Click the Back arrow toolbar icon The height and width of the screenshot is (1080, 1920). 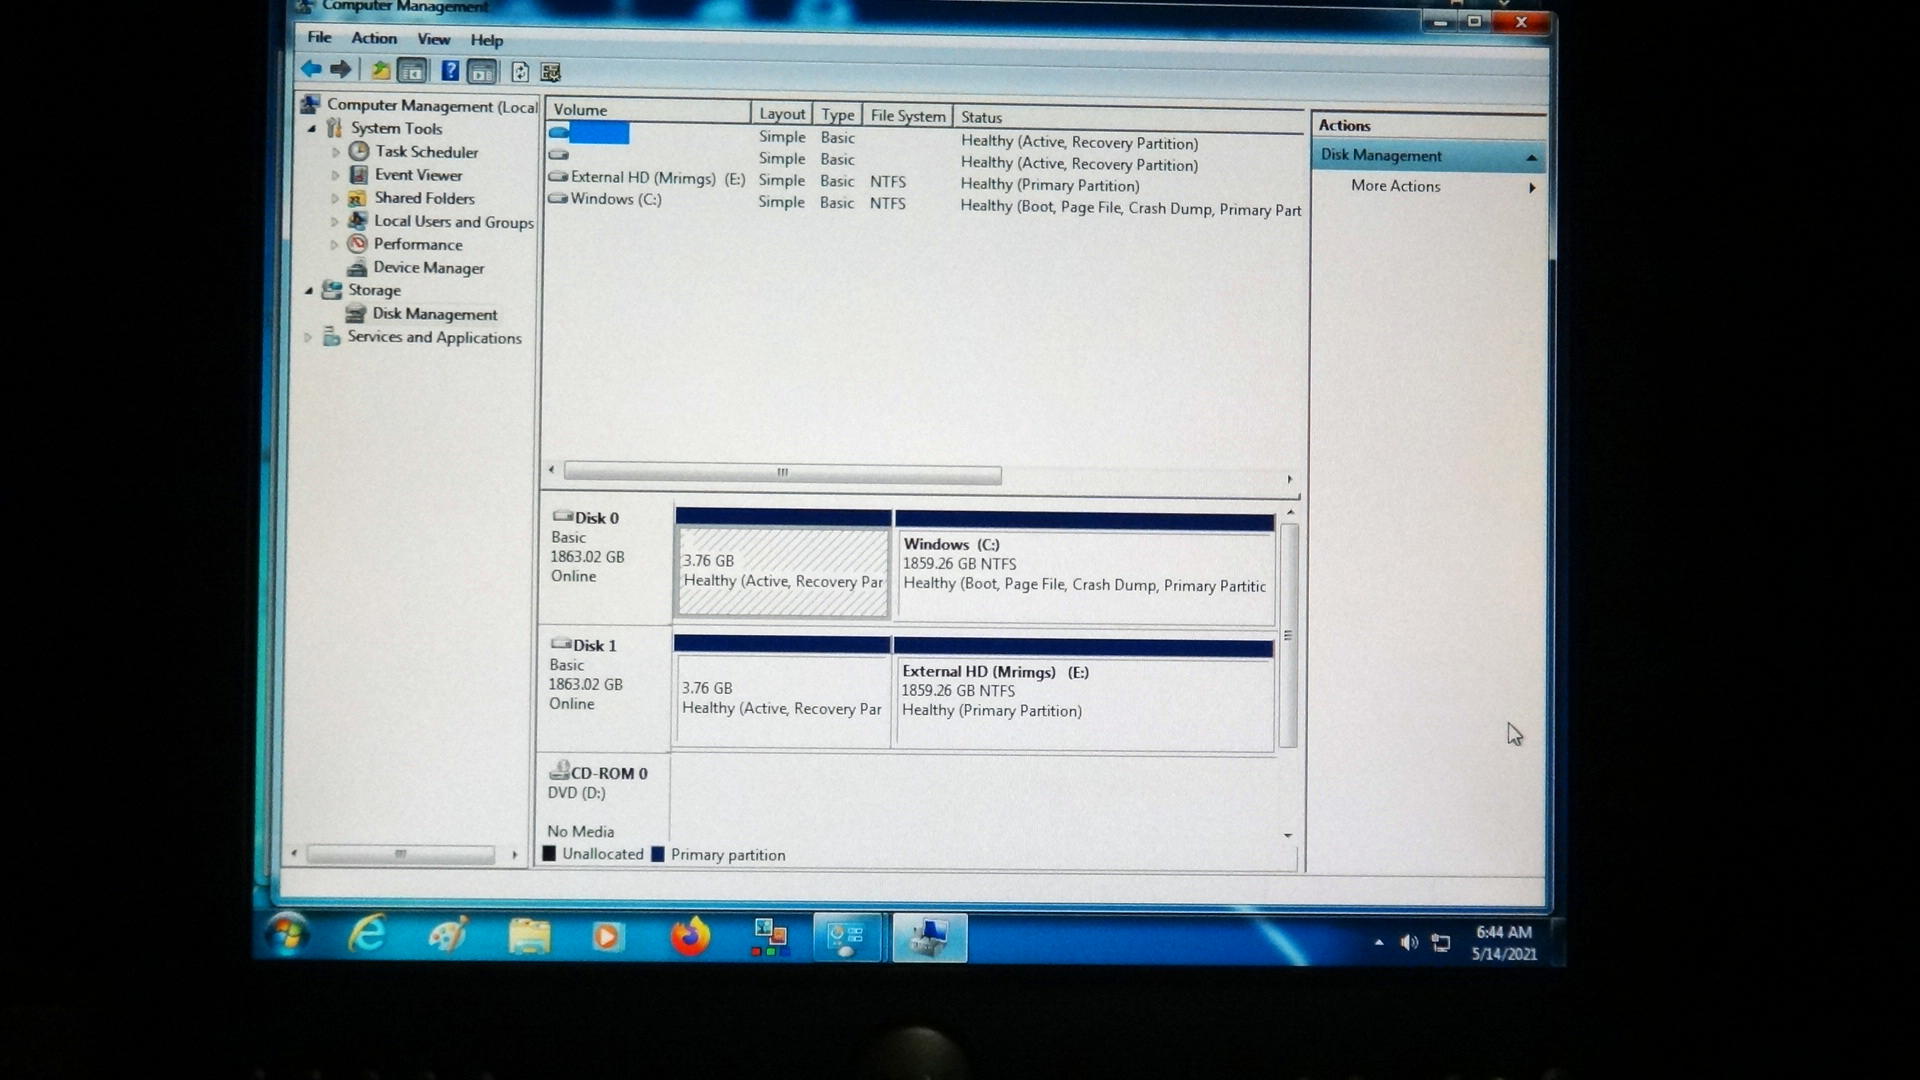(311, 70)
